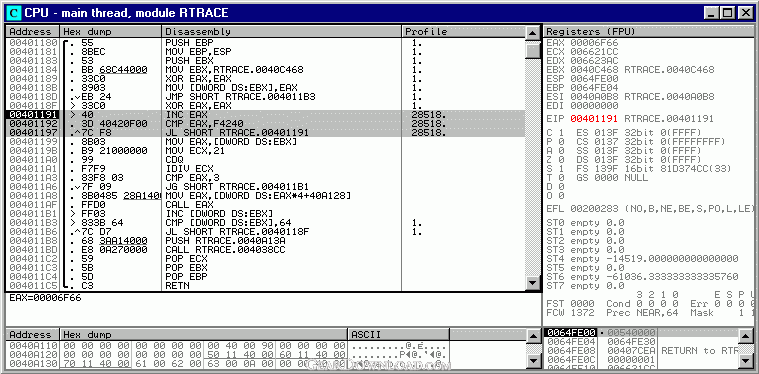Viewport: 759px width, 374px height.
Task: Click the stack pane scroll up arrow
Action: point(746,335)
